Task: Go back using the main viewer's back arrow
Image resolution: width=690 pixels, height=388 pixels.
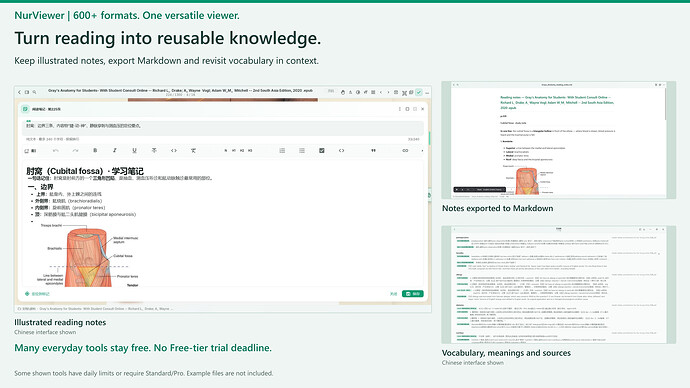Action: [x=19, y=92]
